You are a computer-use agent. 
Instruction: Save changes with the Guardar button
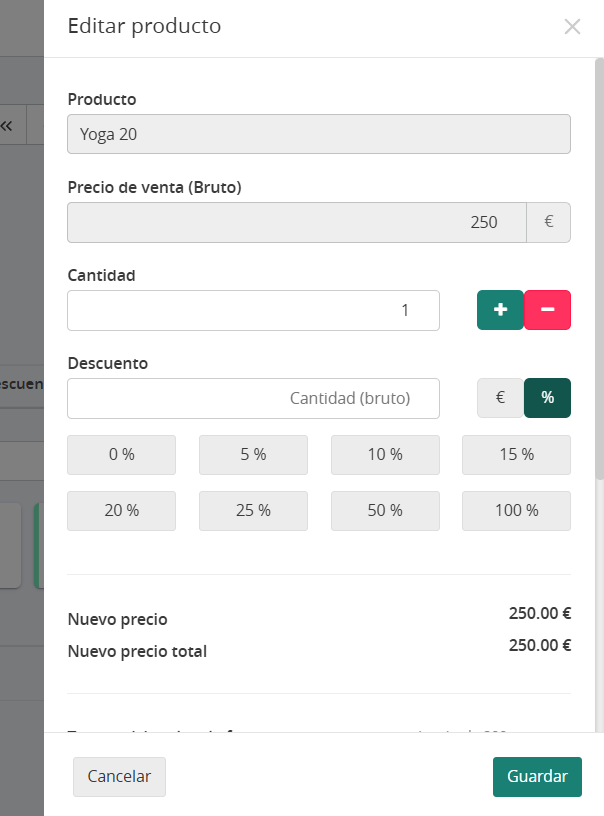coord(537,777)
